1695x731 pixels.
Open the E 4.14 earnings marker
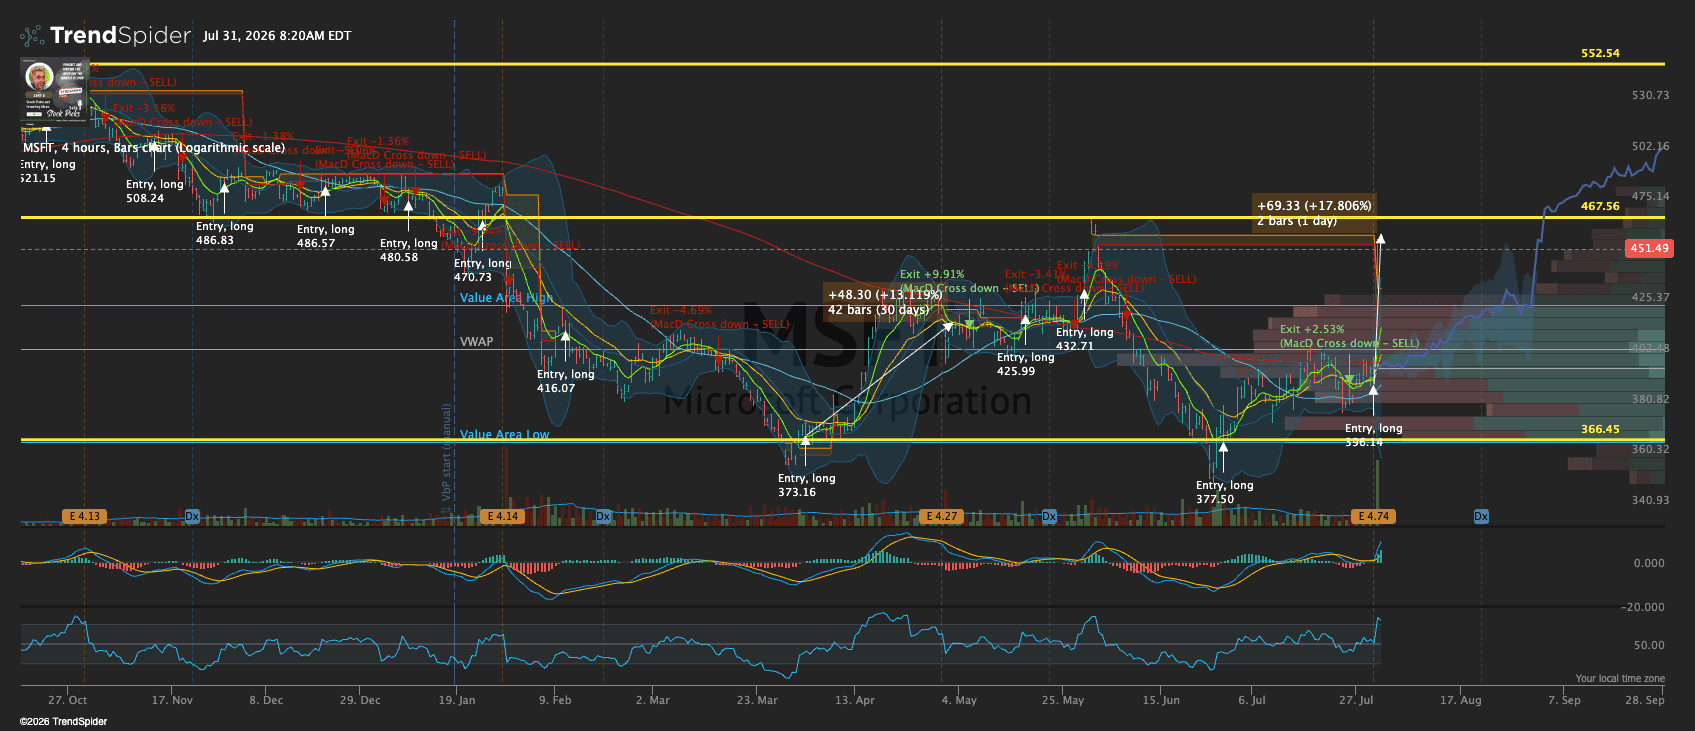[x=502, y=517]
